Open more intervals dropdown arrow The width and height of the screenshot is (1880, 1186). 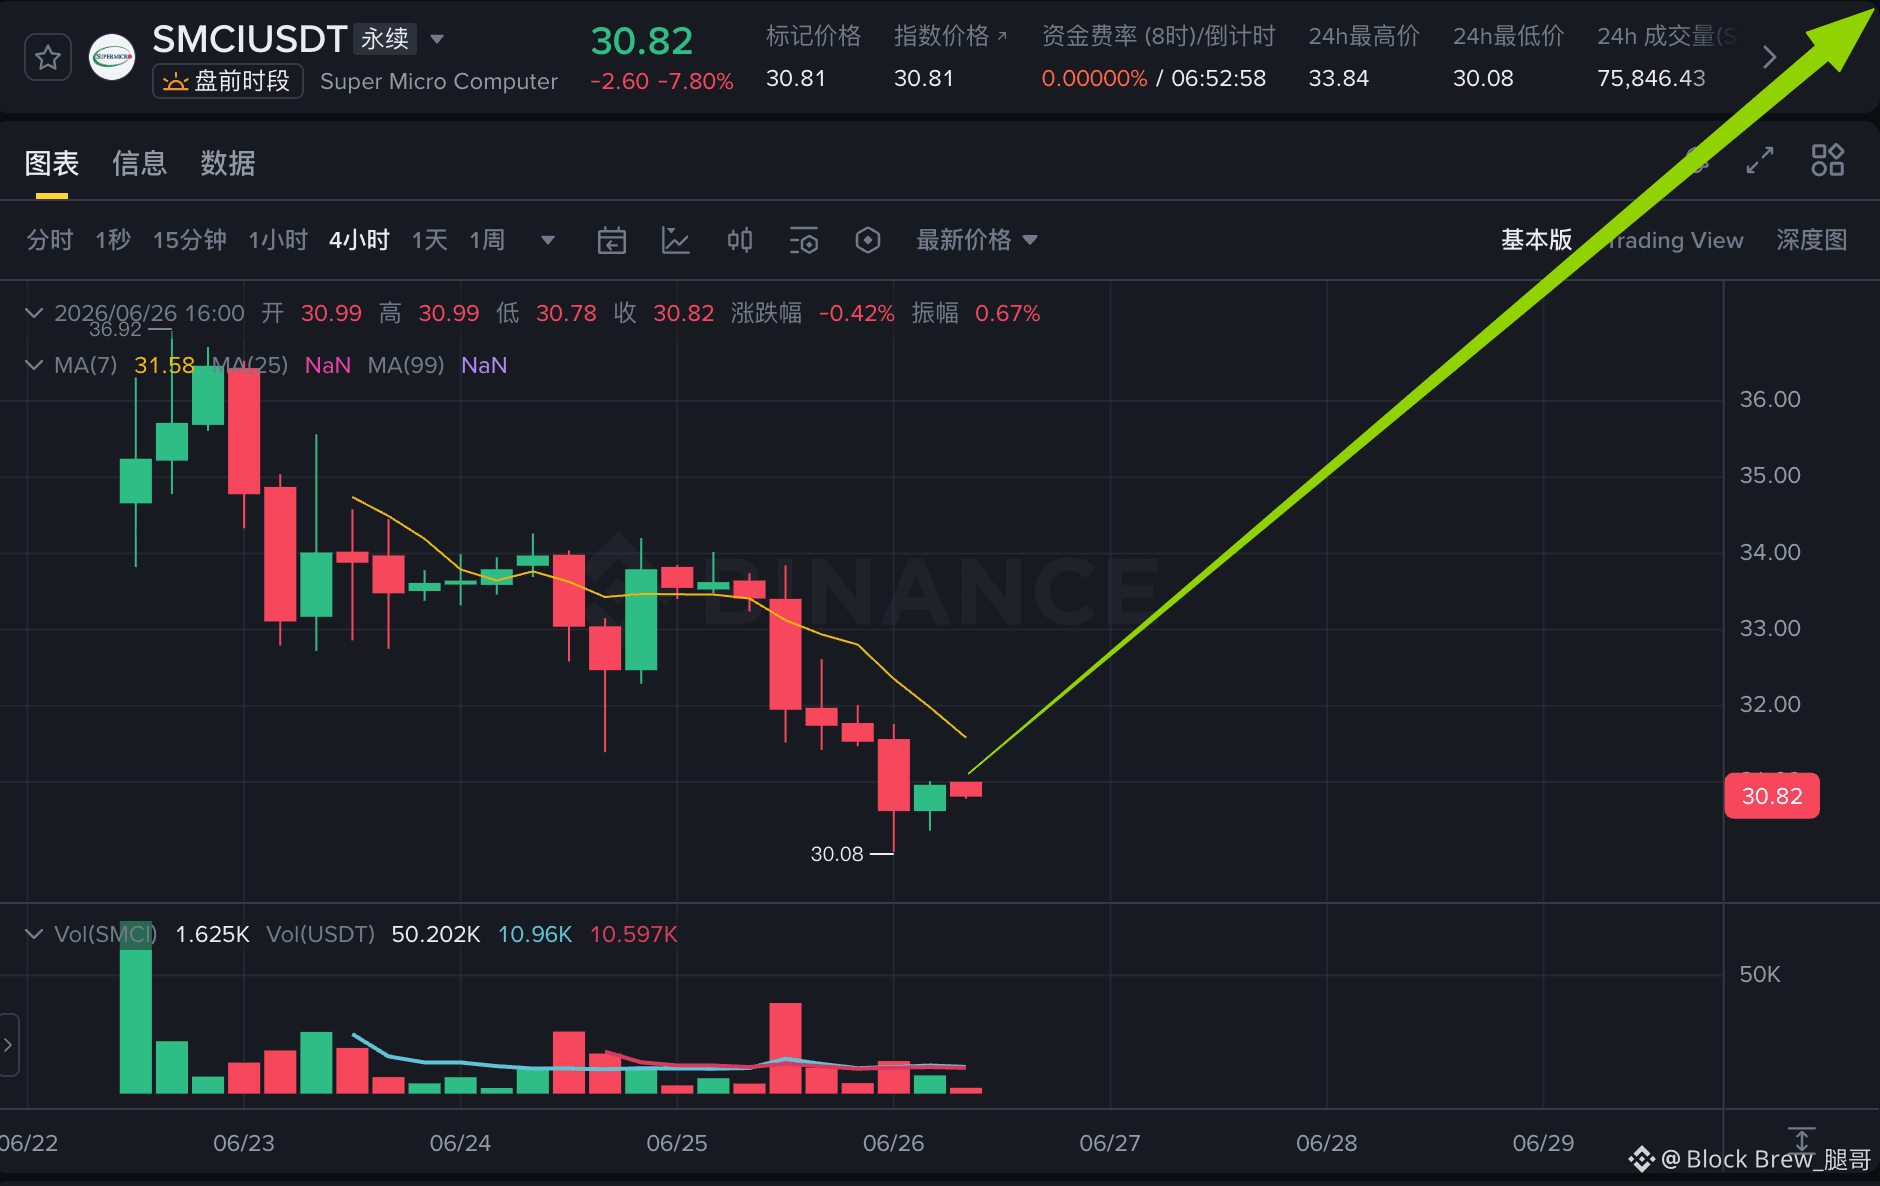pos(548,240)
